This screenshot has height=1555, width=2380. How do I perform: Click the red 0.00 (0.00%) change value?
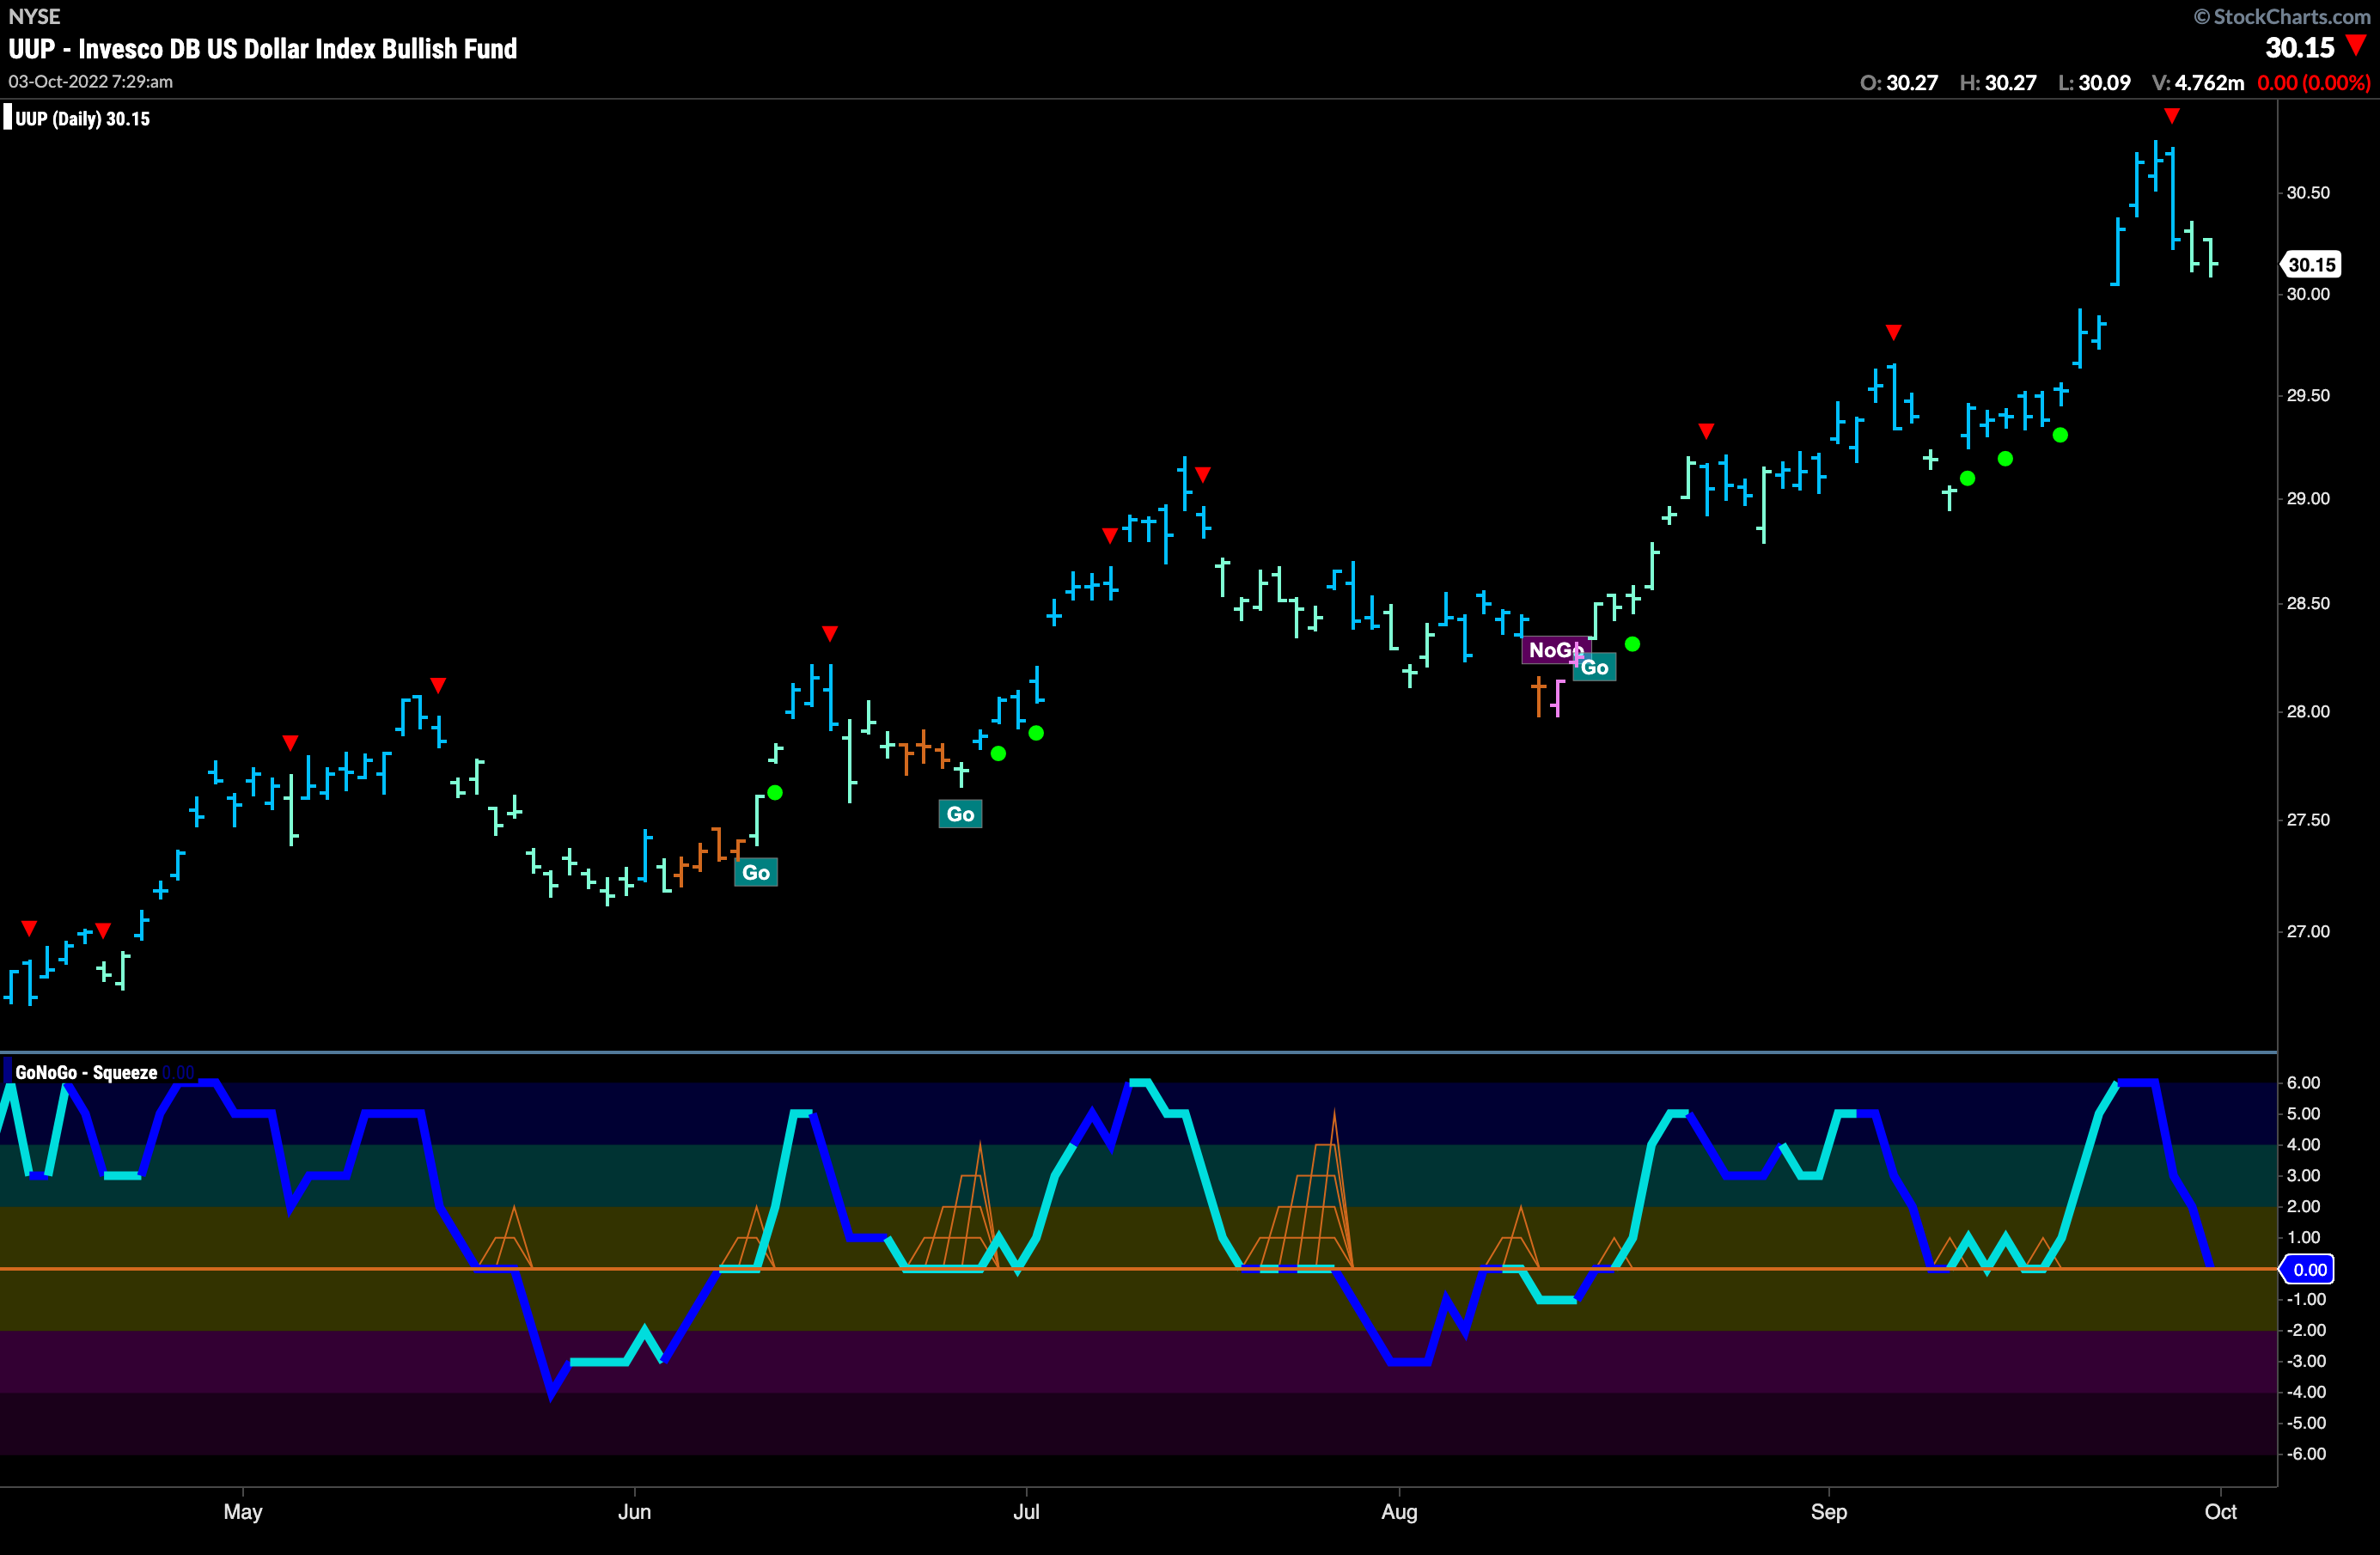click(2313, 83)
